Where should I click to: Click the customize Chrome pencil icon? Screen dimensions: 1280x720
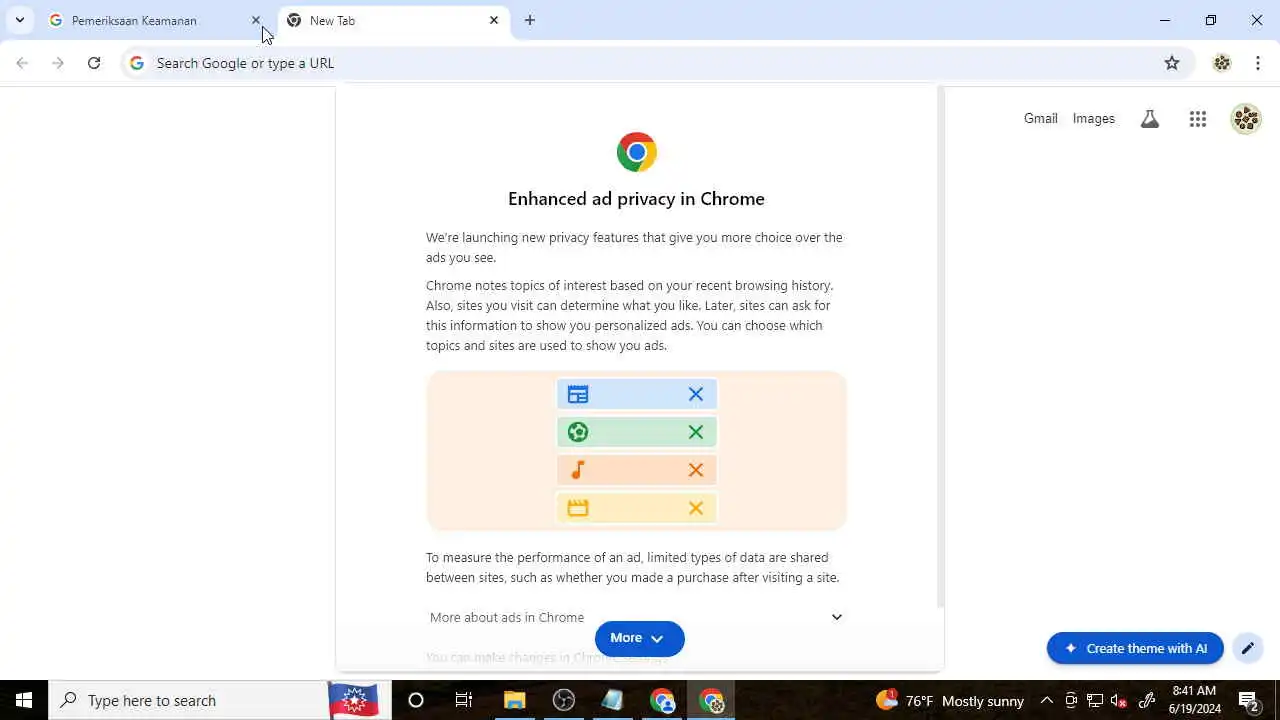1248,648
